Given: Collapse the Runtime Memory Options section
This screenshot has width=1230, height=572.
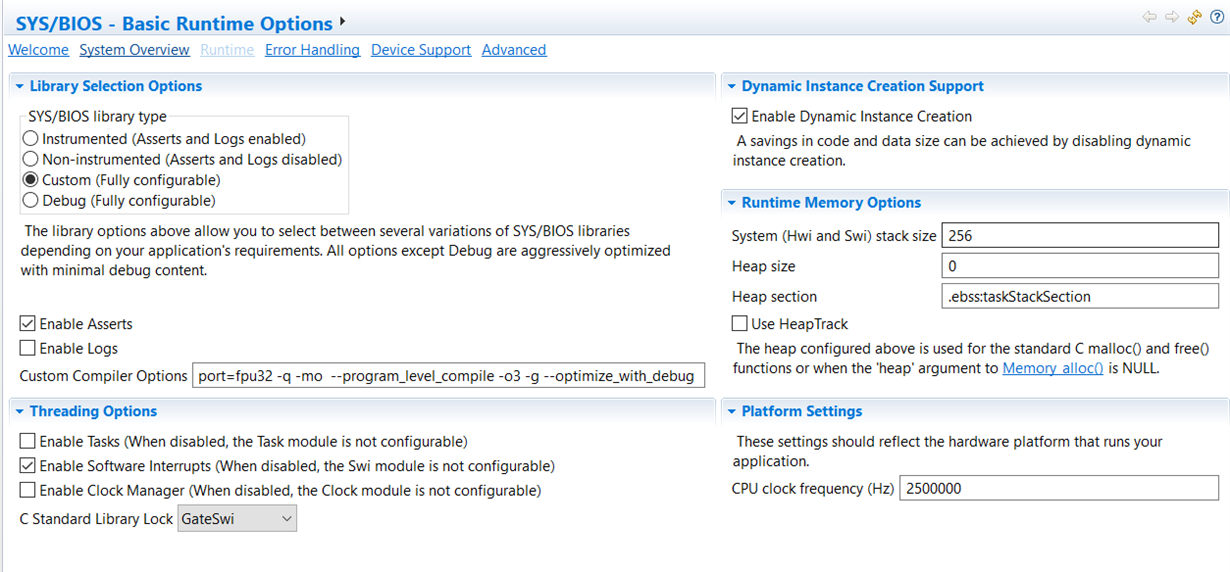Looking at the screenshot, I should point(732,203).
